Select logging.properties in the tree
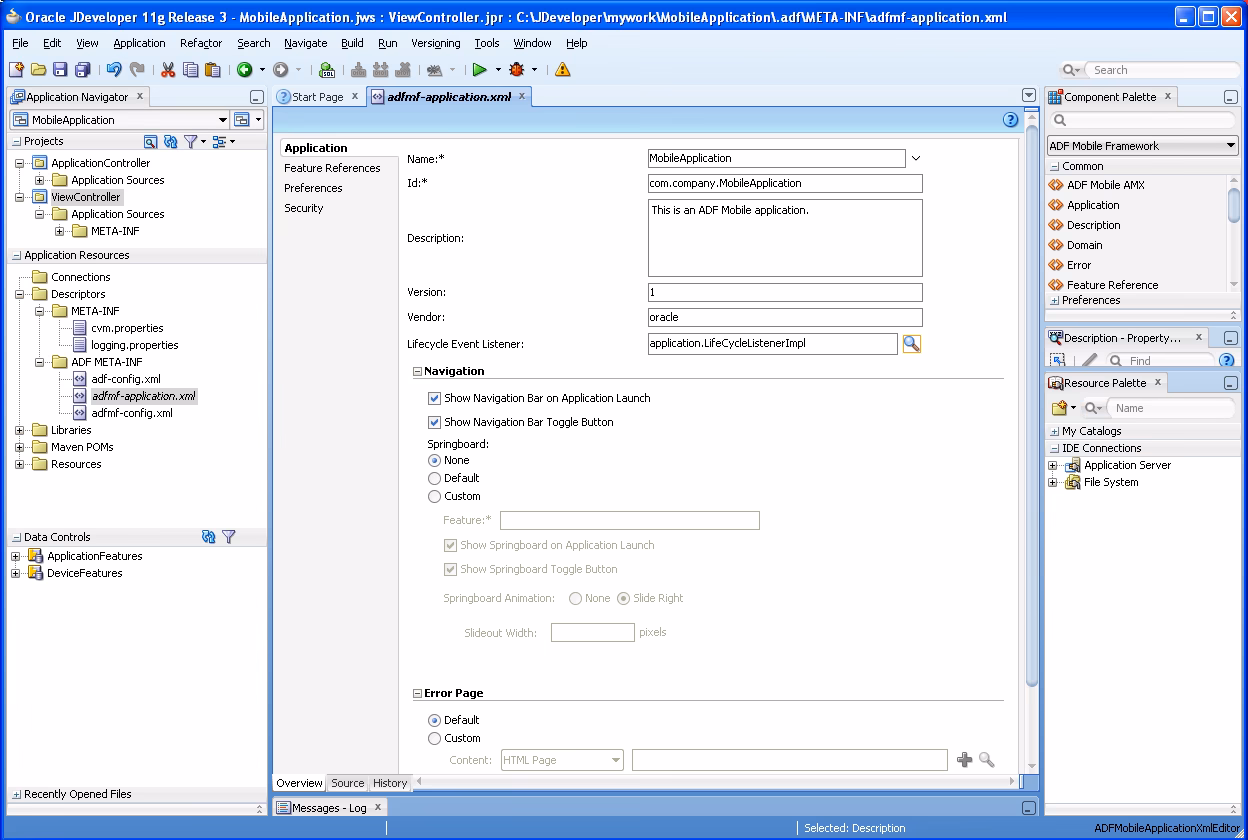Screen dimensions: 1248x840 135,345
